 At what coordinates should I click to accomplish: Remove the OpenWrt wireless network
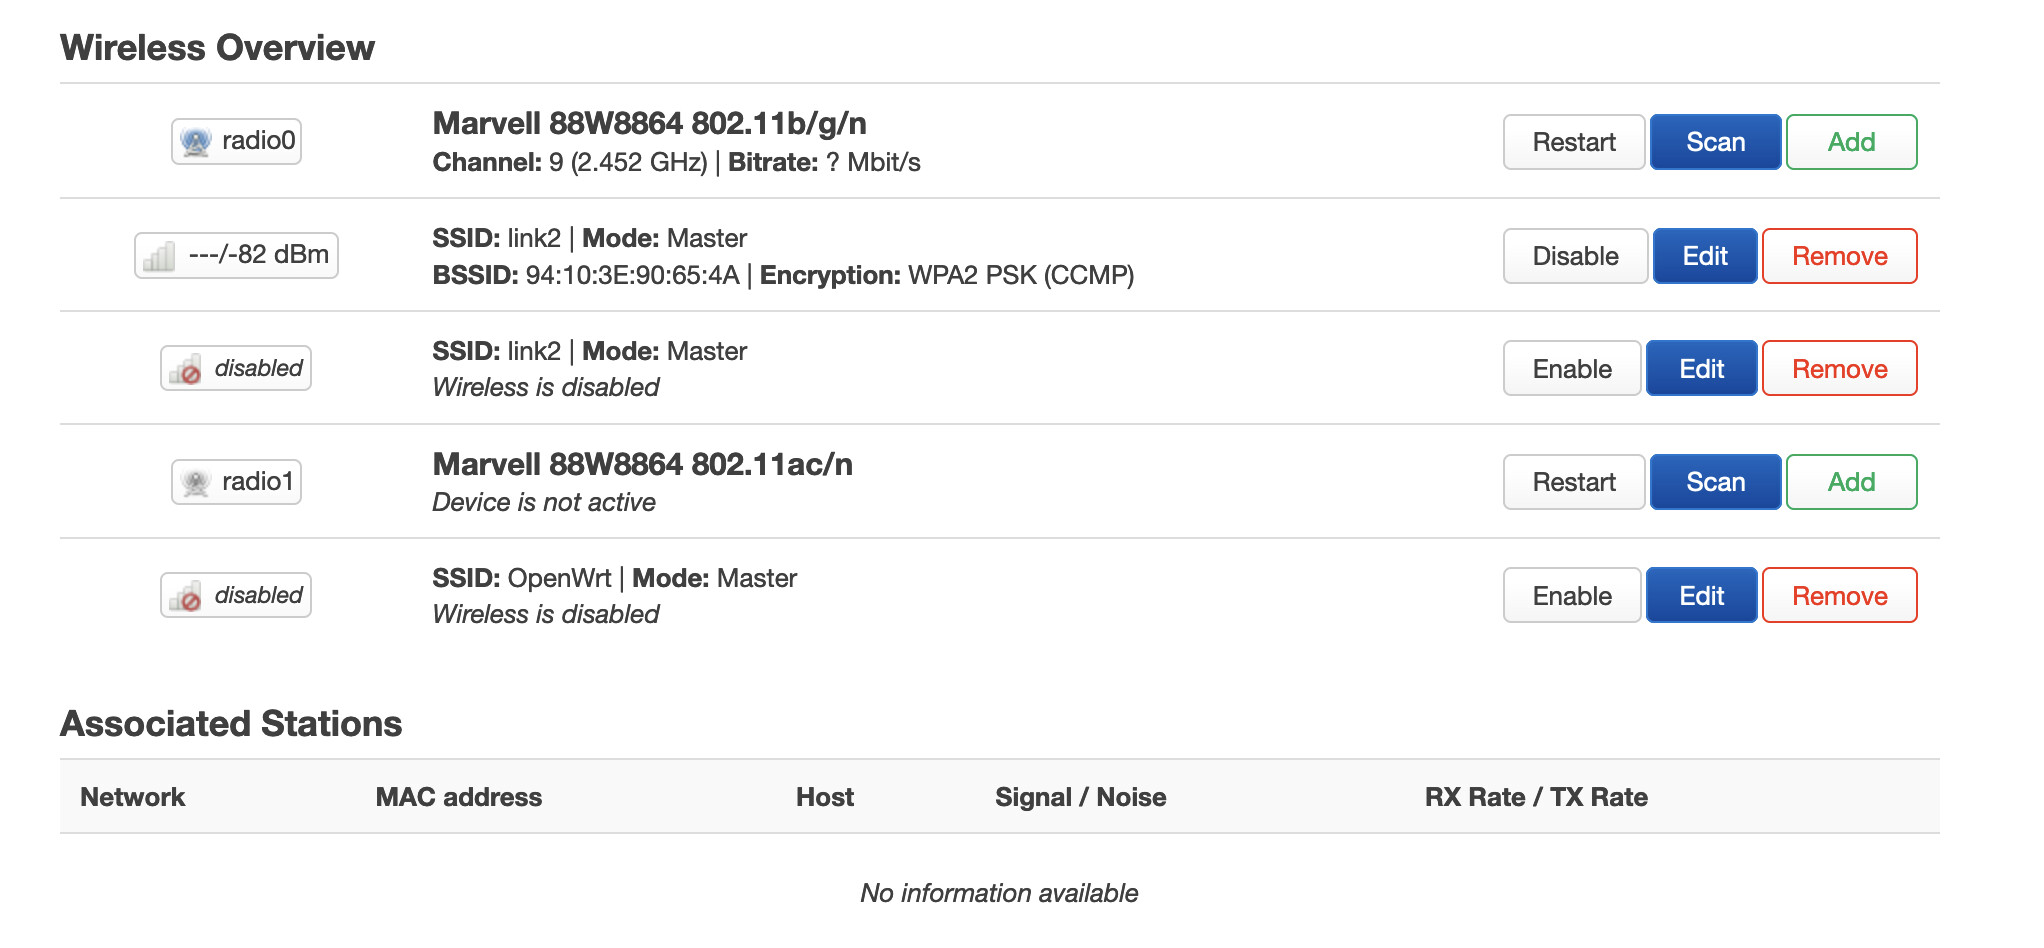click(x=1839, y=596)
